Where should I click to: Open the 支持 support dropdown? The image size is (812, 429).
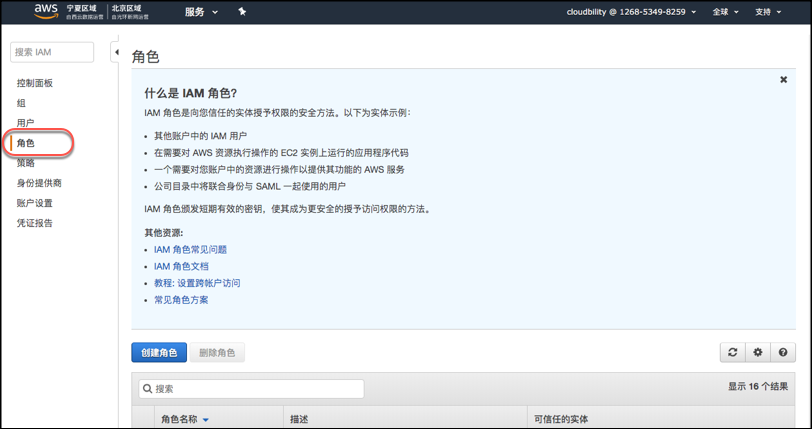click(767, 12)
